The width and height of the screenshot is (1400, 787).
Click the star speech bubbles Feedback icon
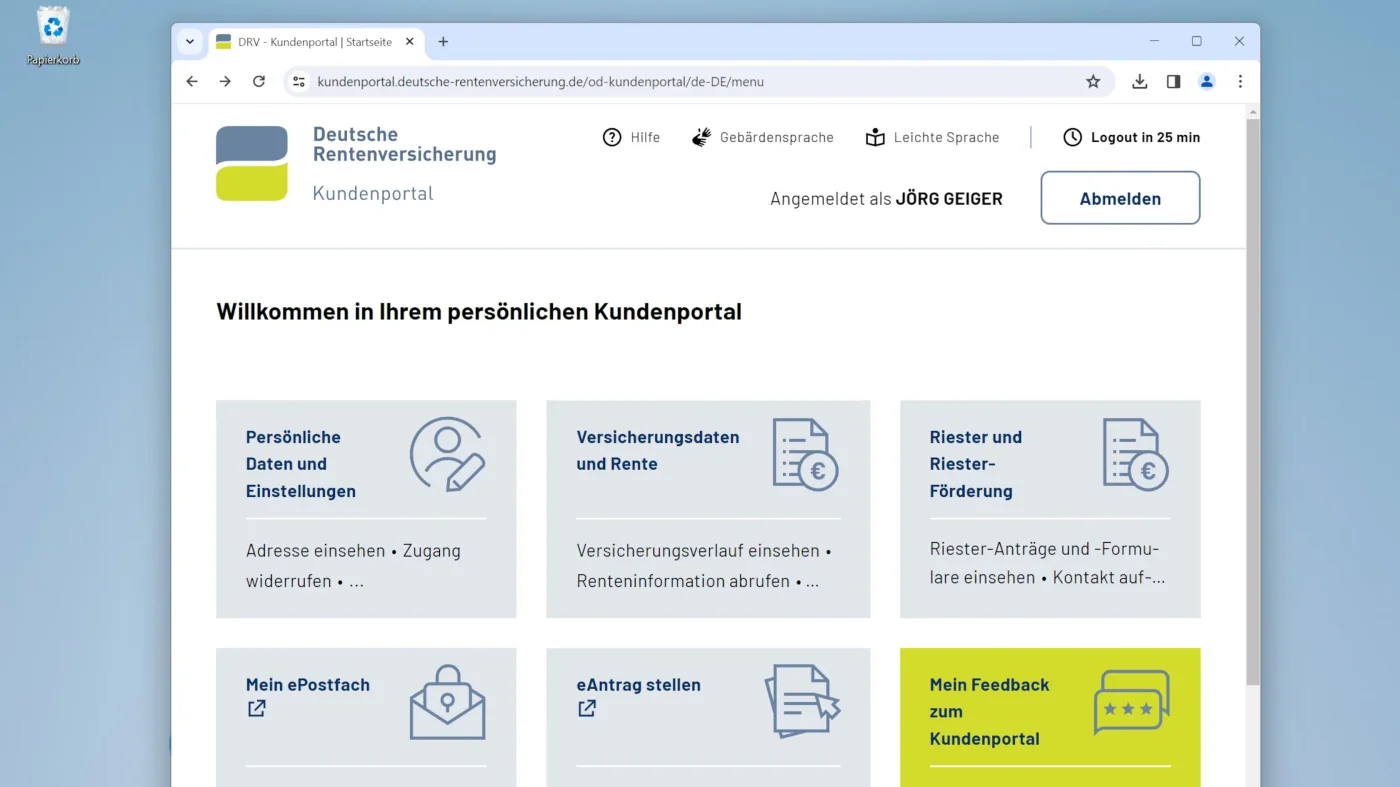1131,702
